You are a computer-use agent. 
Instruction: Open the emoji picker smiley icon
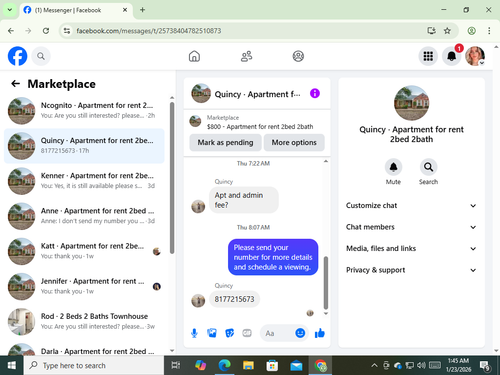pos(300,333)
